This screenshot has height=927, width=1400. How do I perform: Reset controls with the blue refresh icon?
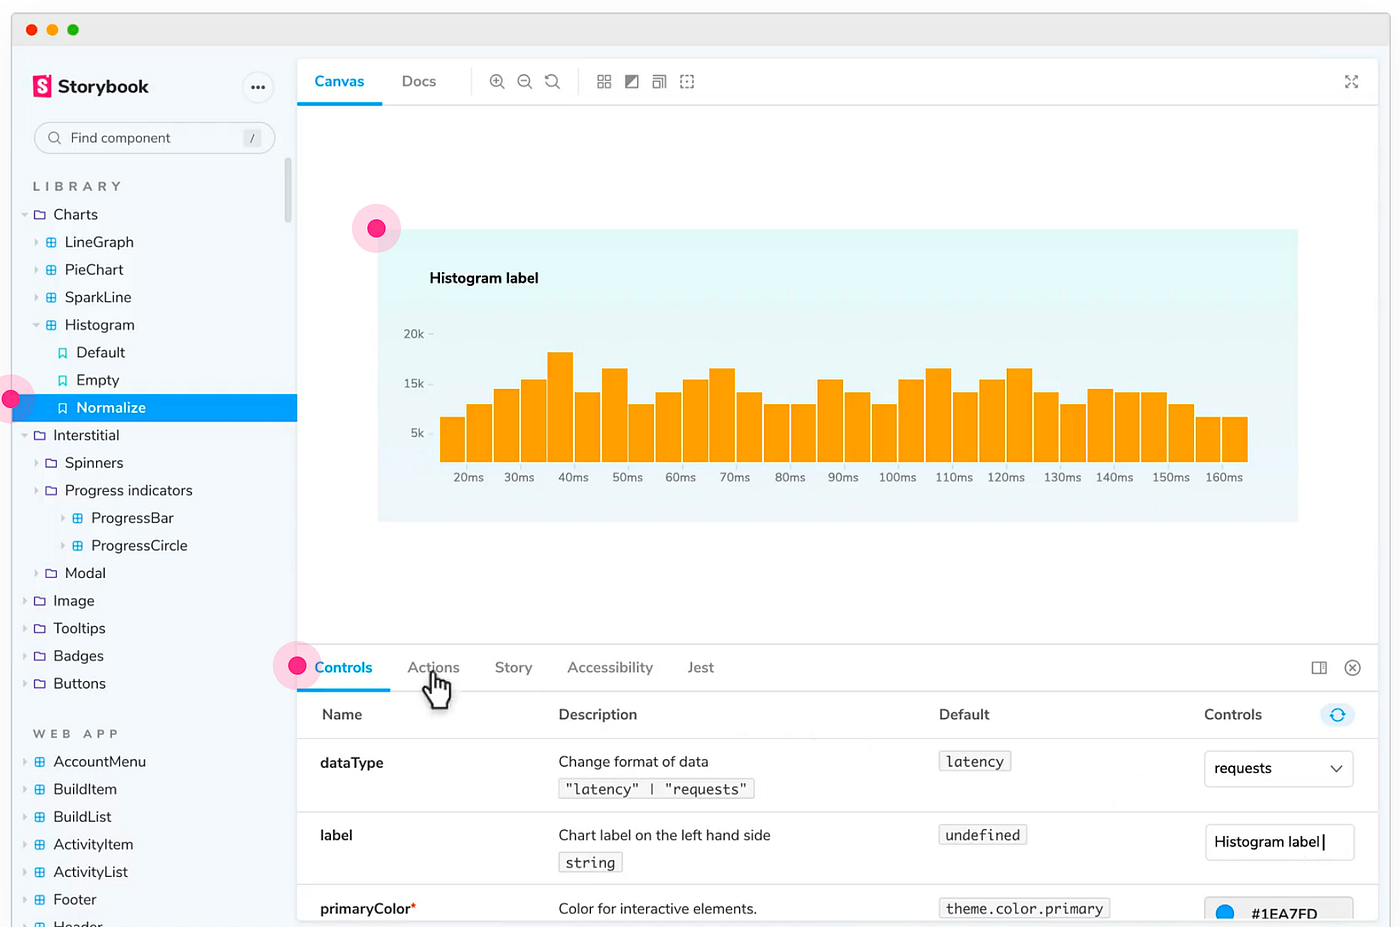1337,715
